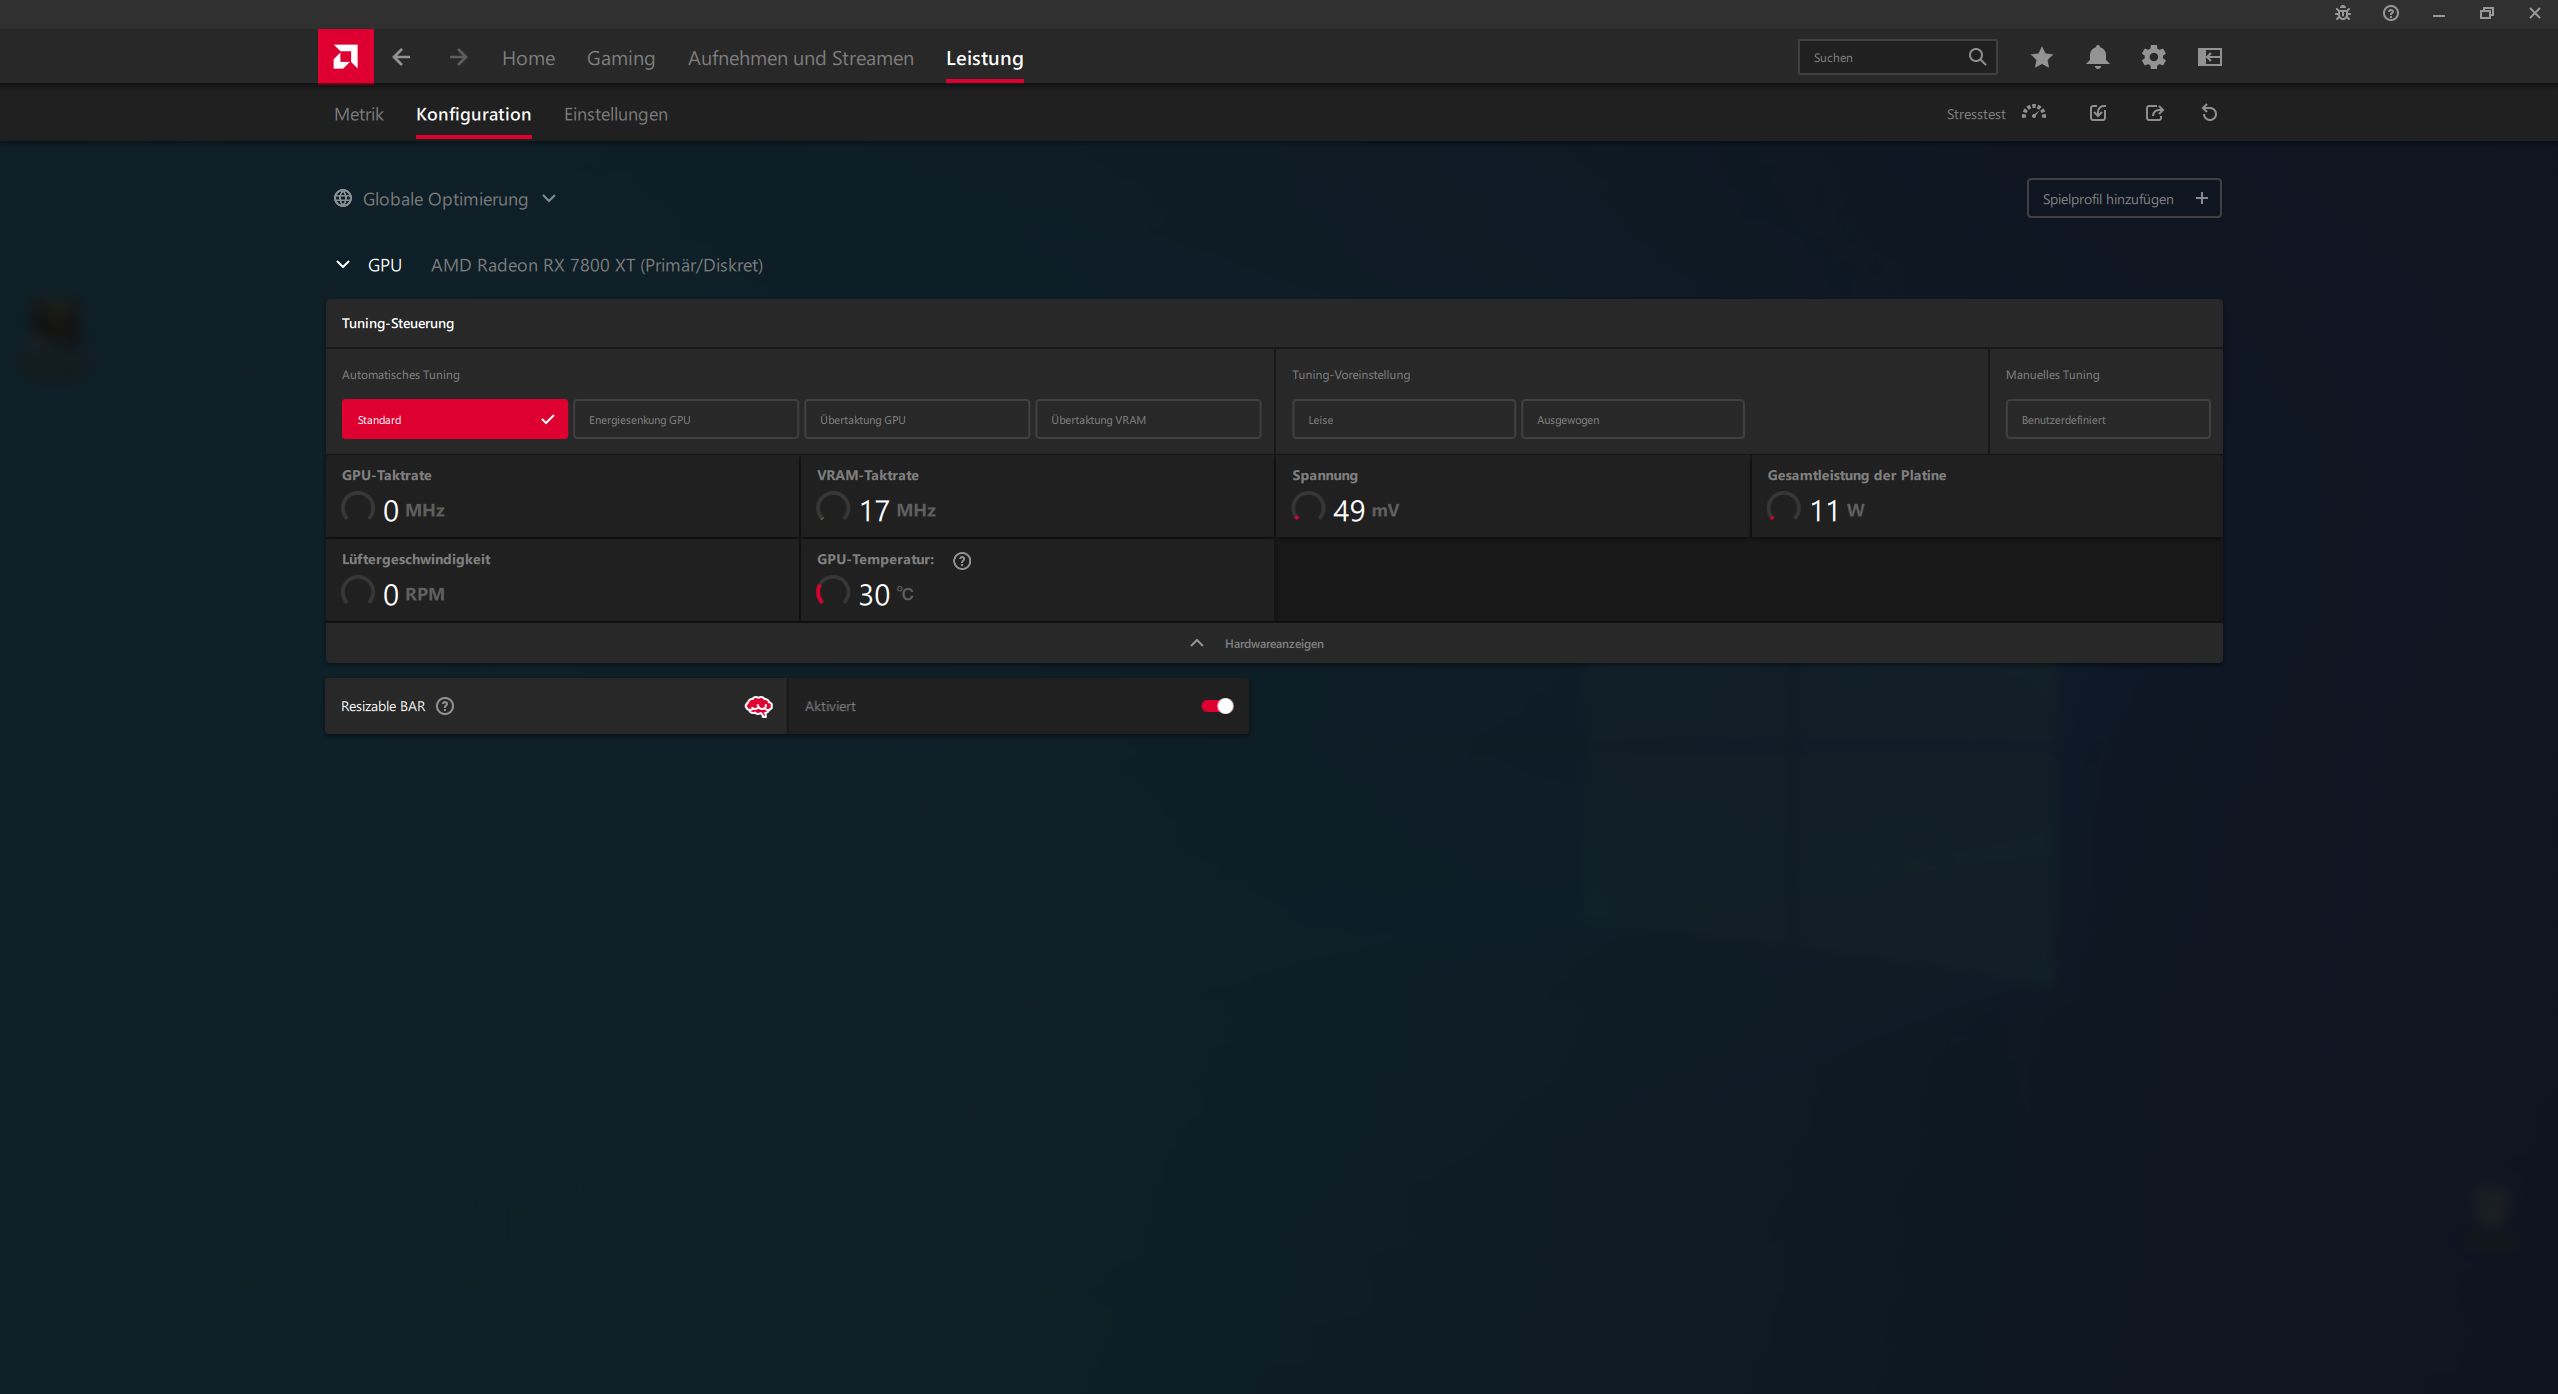
Task: Choose the Benutzerdefiniert manual tuning button
Action: tap(2107, 419)
